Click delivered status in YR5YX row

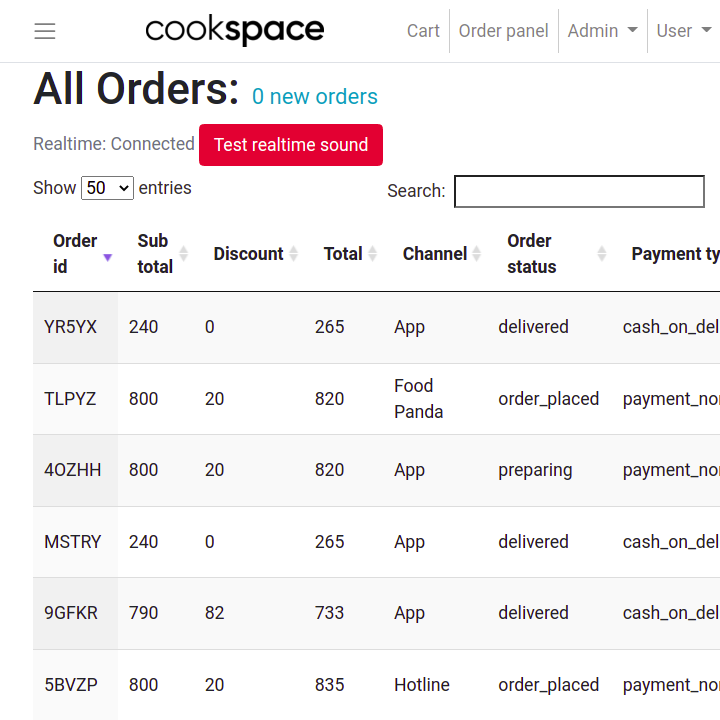coord(533,327)
